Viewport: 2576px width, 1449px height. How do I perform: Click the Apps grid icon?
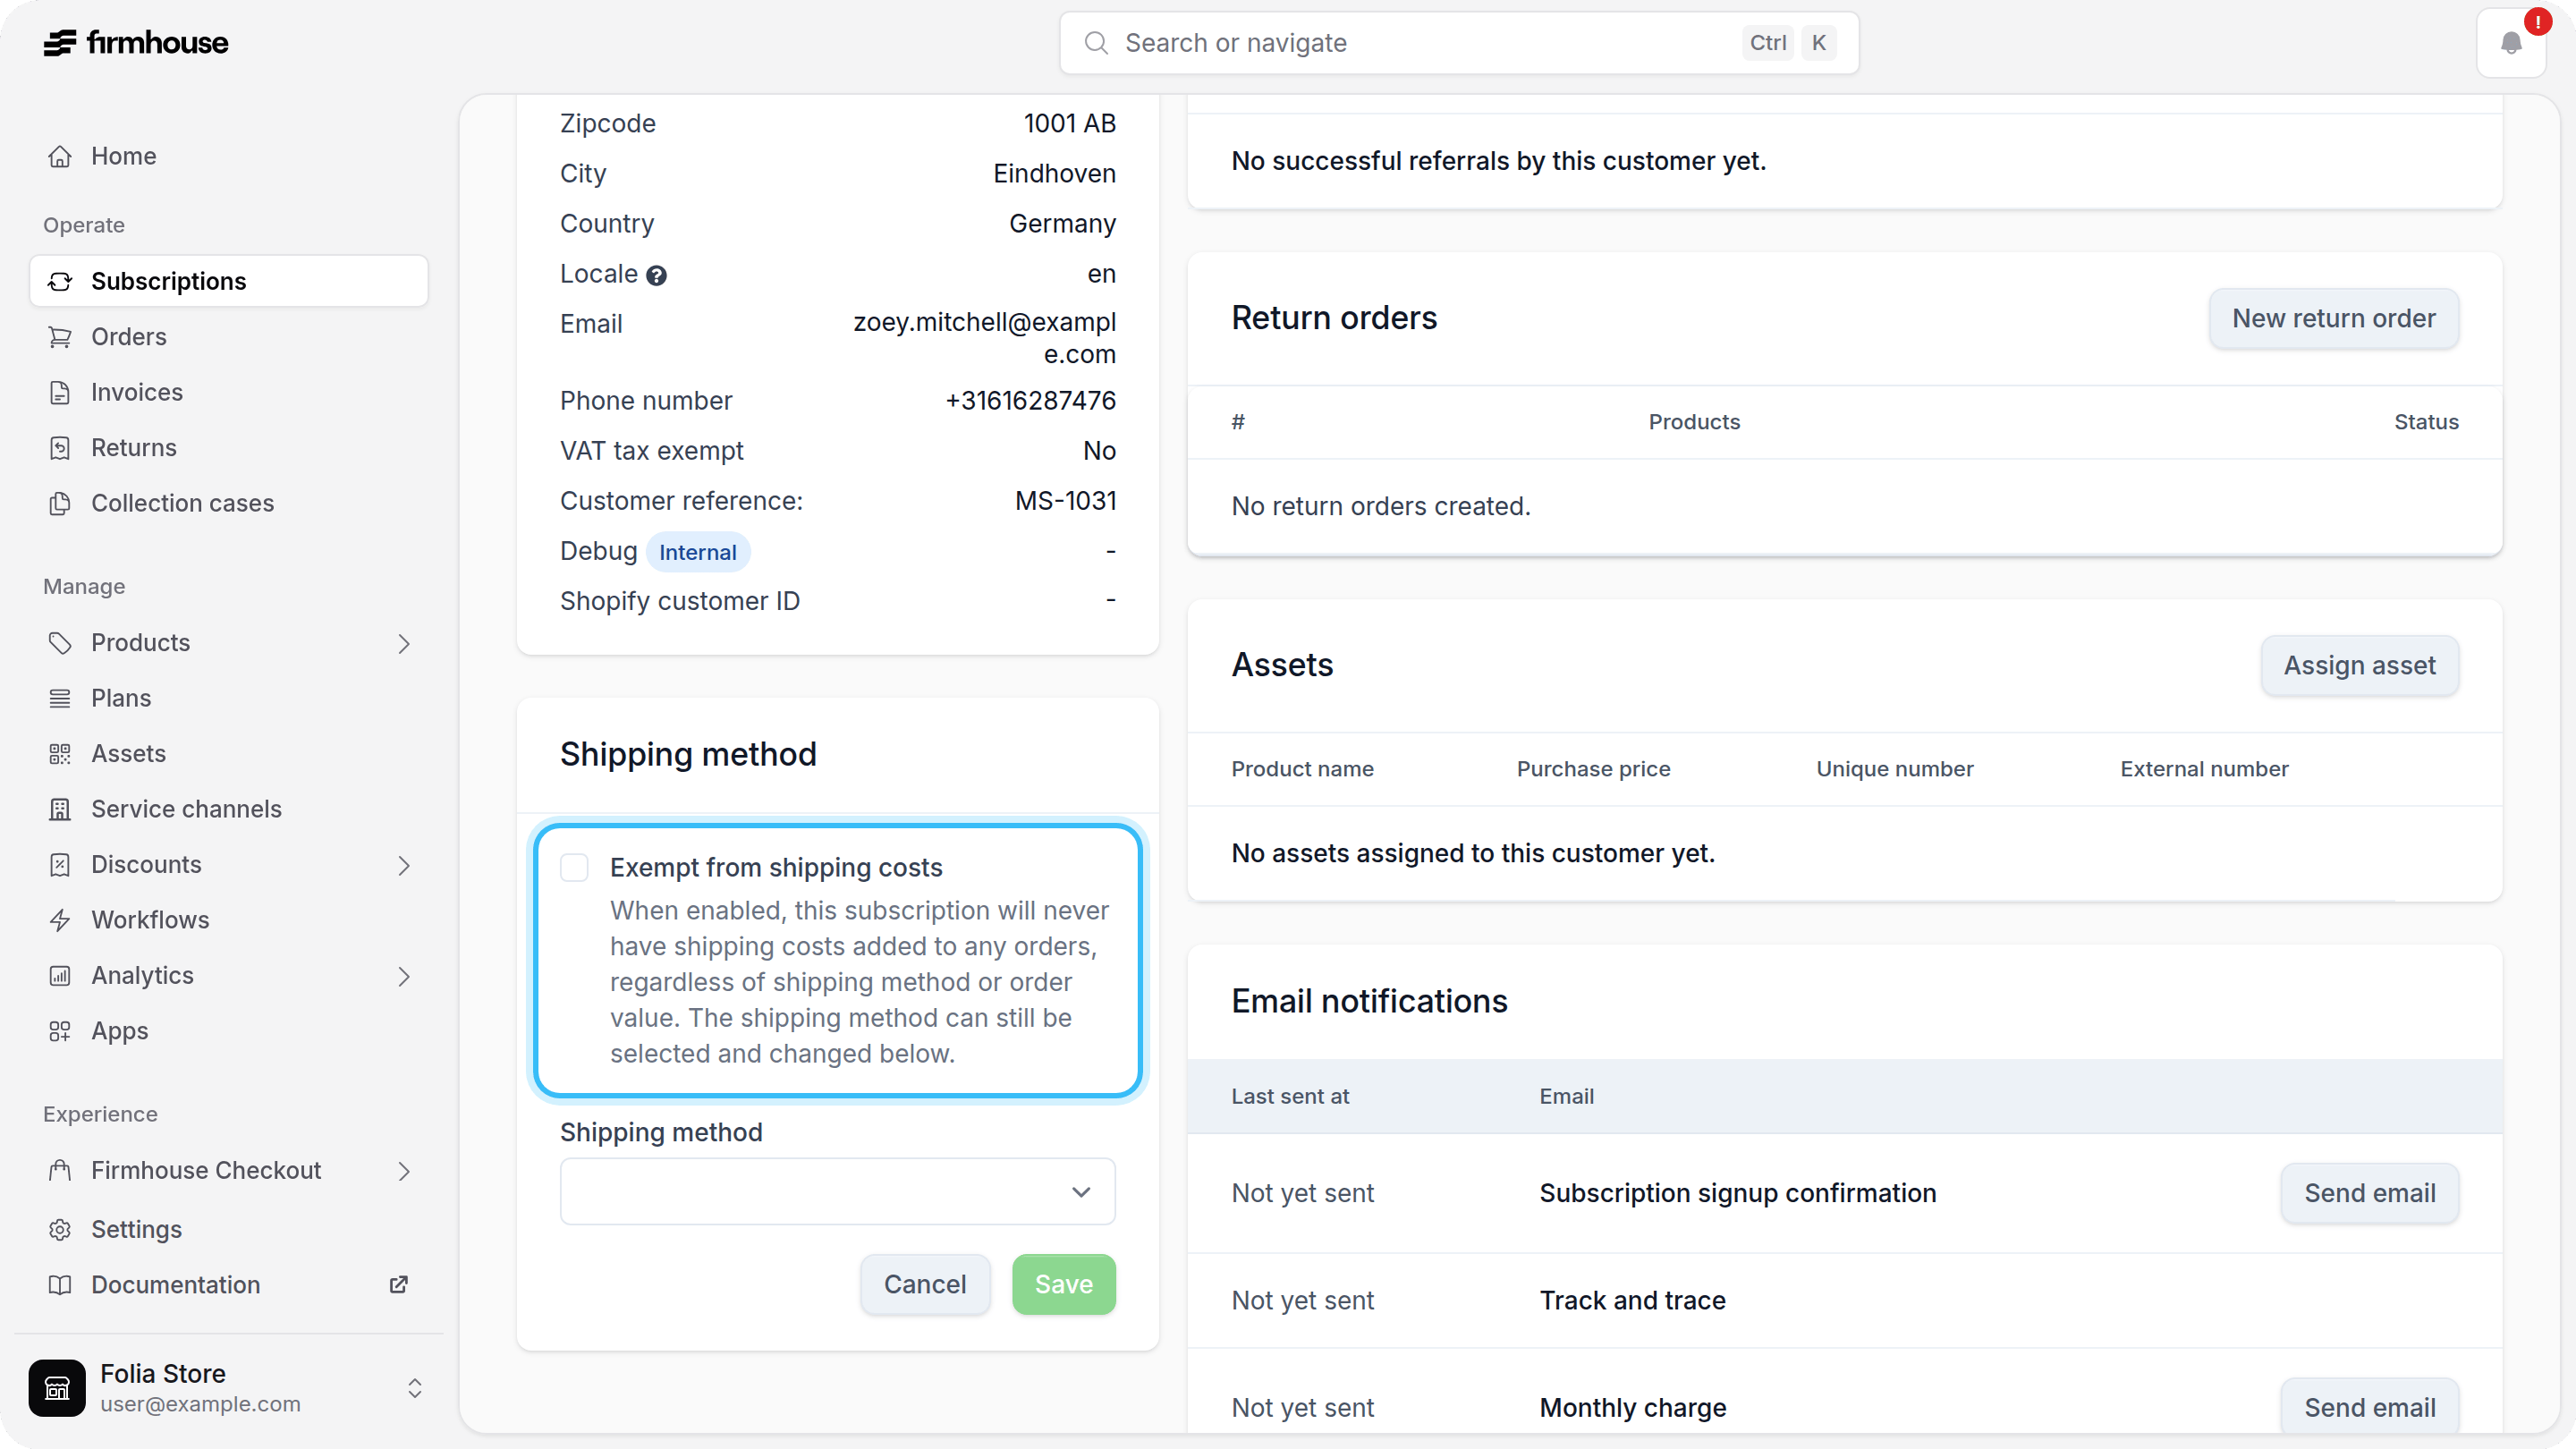[x=60, y=1031]
